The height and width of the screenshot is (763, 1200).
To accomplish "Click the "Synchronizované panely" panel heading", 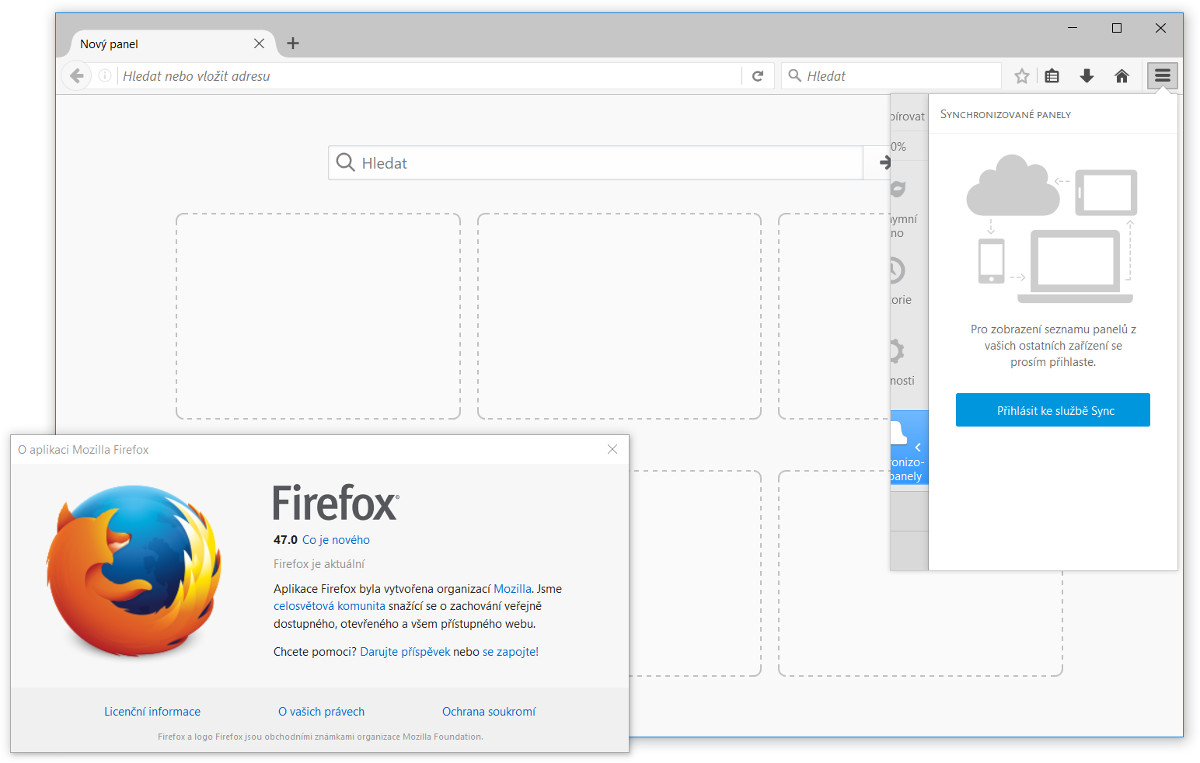I will pos(1005,115).
